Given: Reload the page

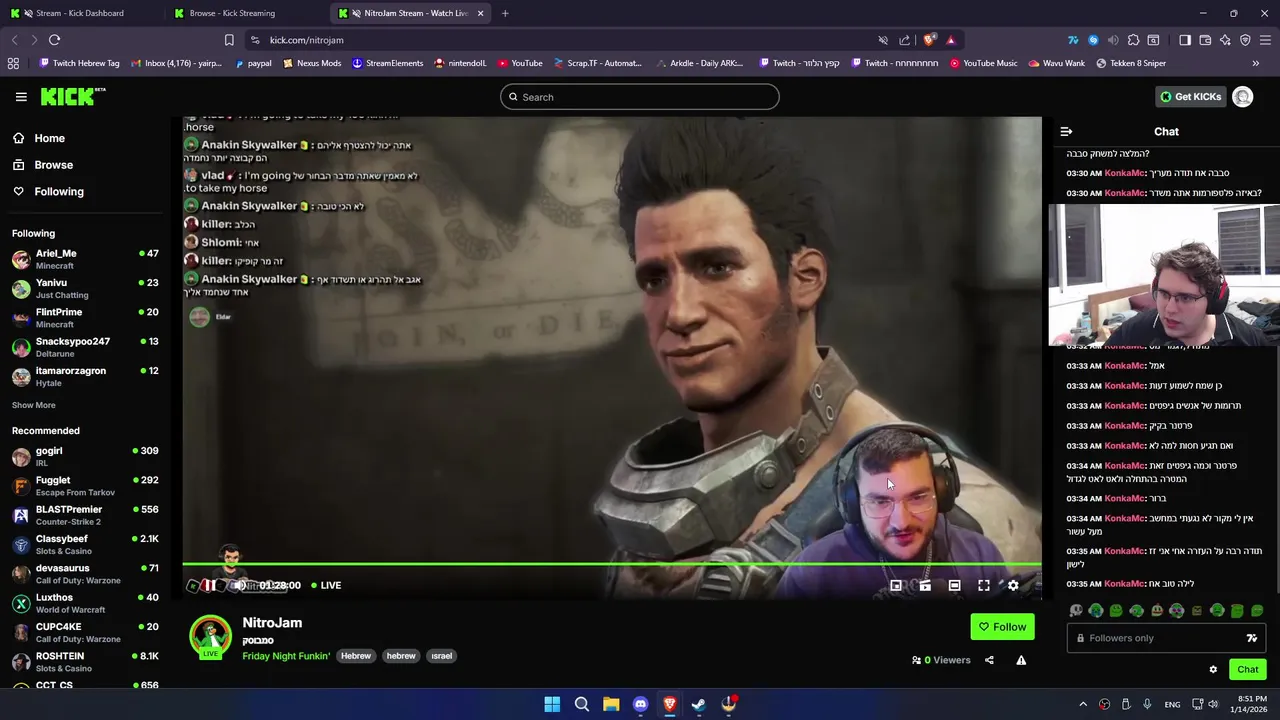Looking at the screenshot, I should tap(54, 40).
